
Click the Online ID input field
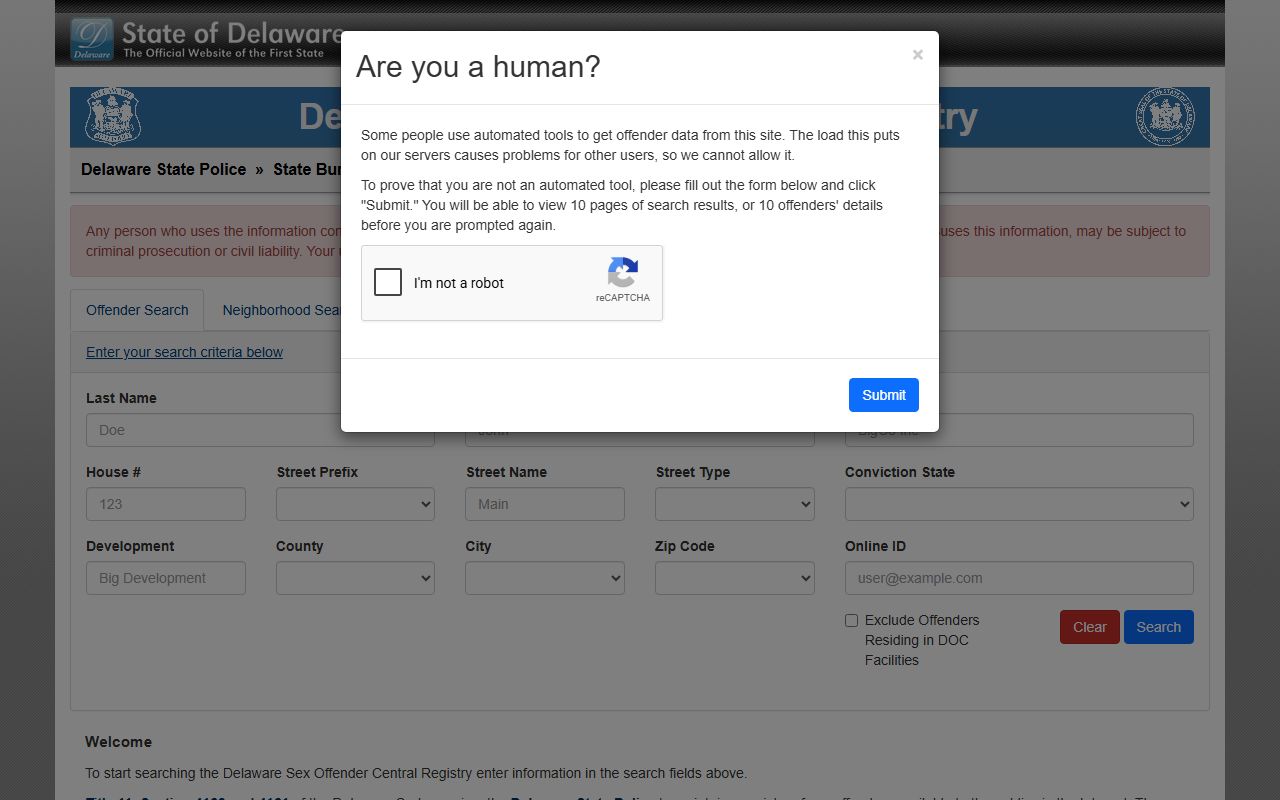pyautogui.click(x=1018, y=578)
